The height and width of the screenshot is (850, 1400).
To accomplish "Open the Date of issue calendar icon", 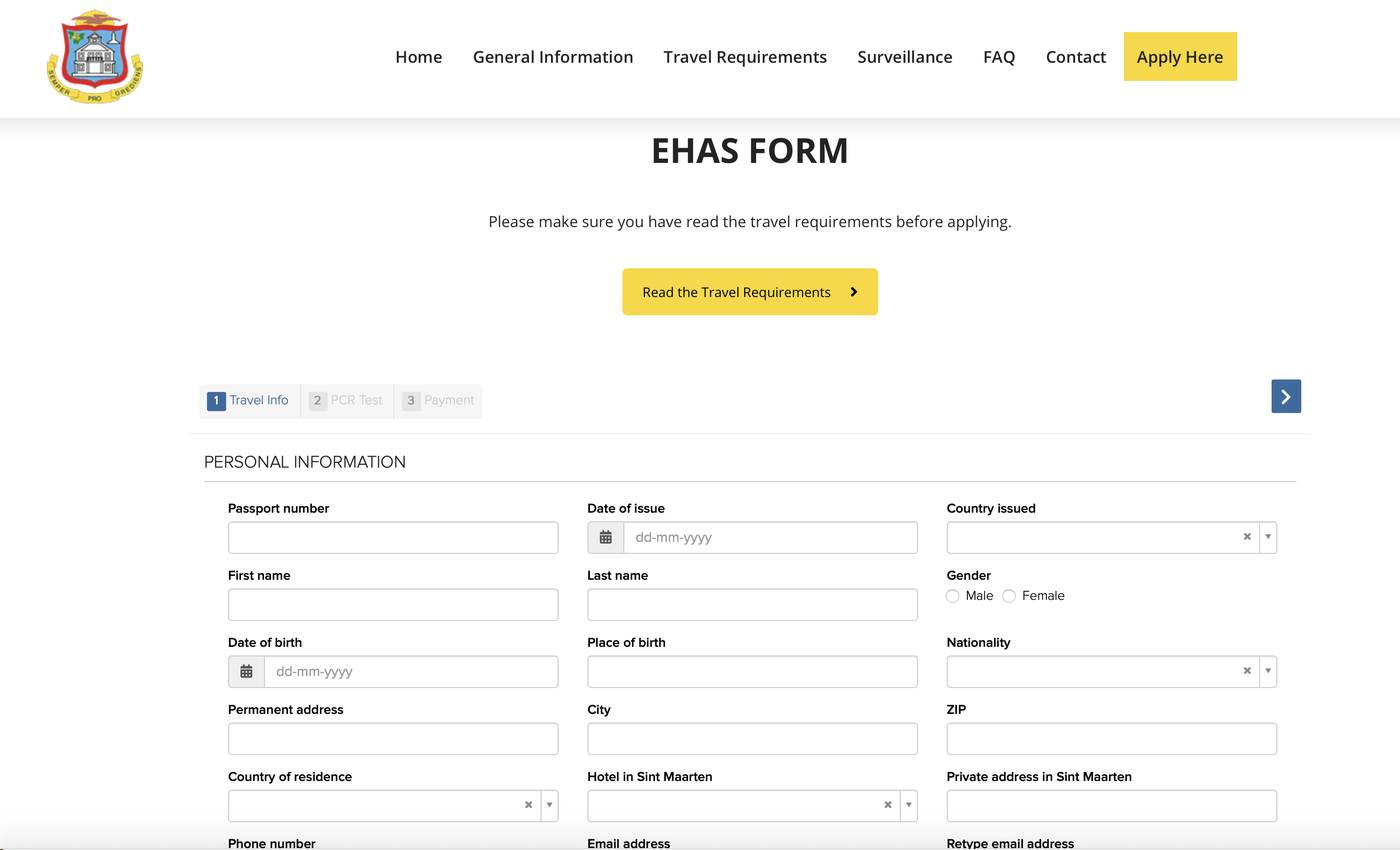I will pyautogui.click(x=605, y=538).
